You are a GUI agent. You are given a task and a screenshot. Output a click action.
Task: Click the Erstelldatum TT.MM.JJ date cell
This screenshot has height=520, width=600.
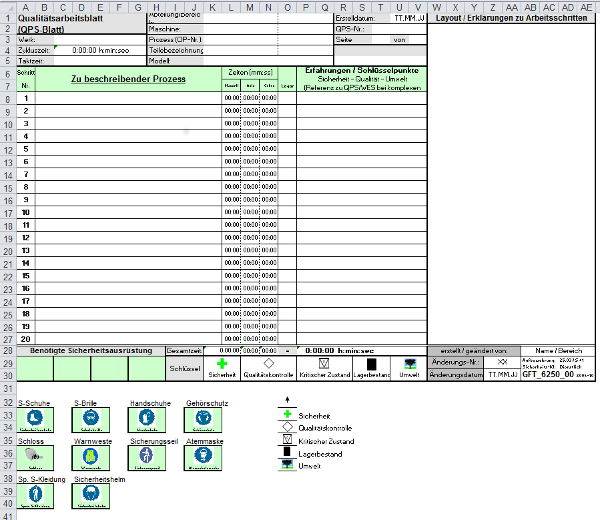click(x=406, y=19)
